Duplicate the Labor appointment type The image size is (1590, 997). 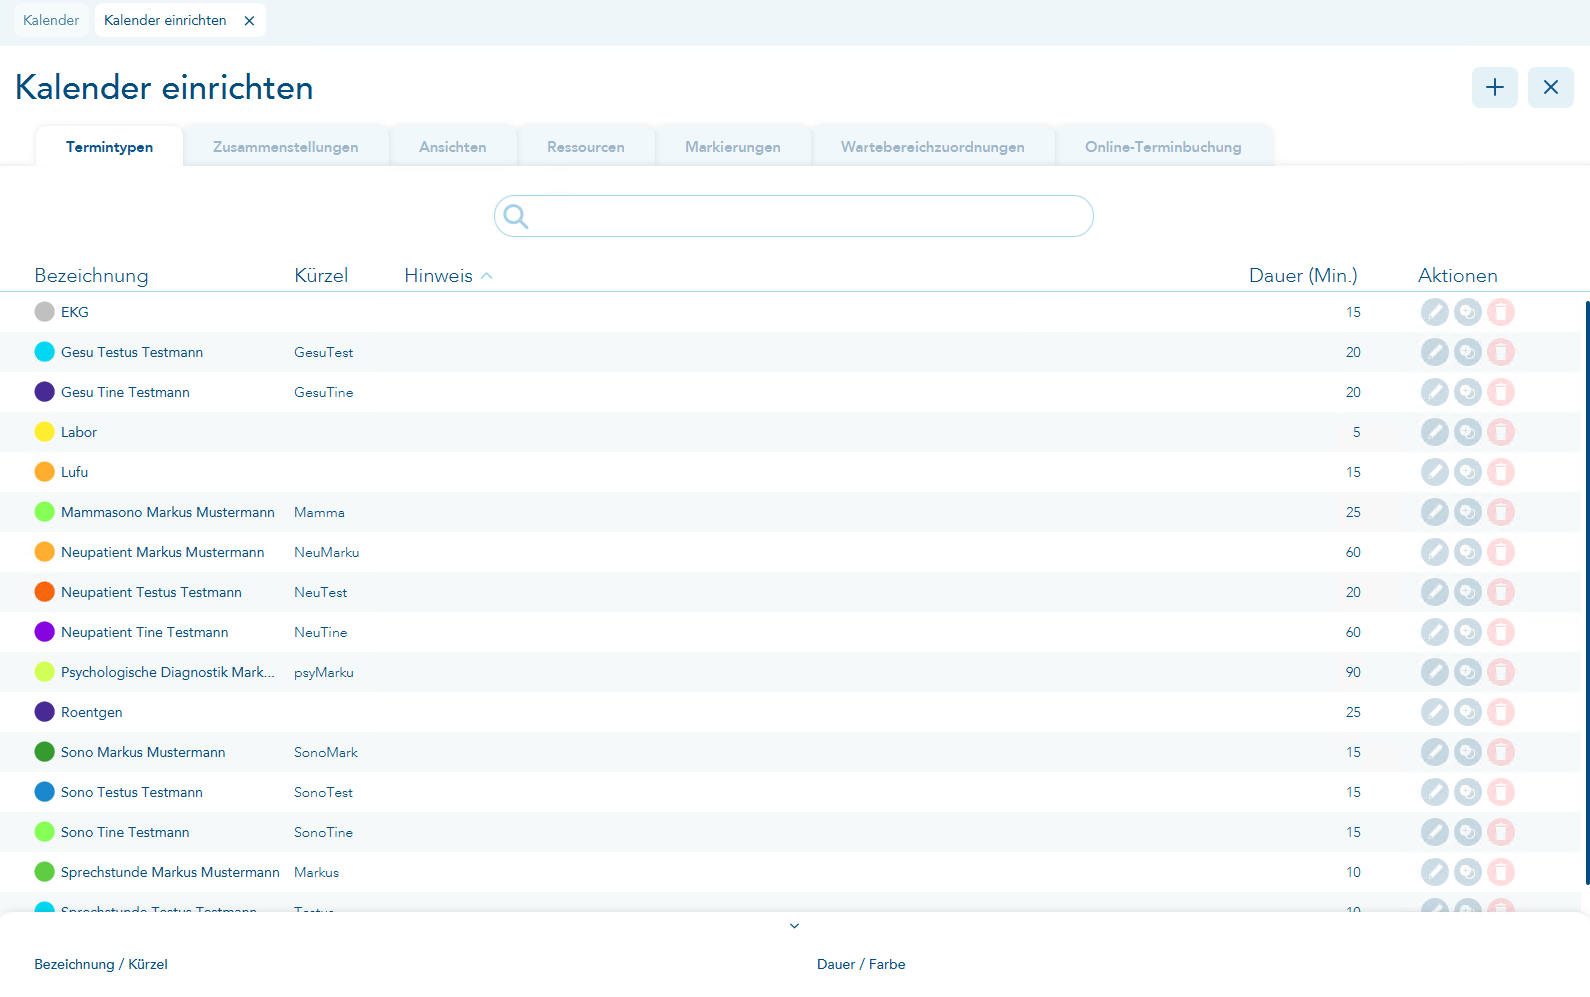pyautogui.click(x=1467, y=432)
